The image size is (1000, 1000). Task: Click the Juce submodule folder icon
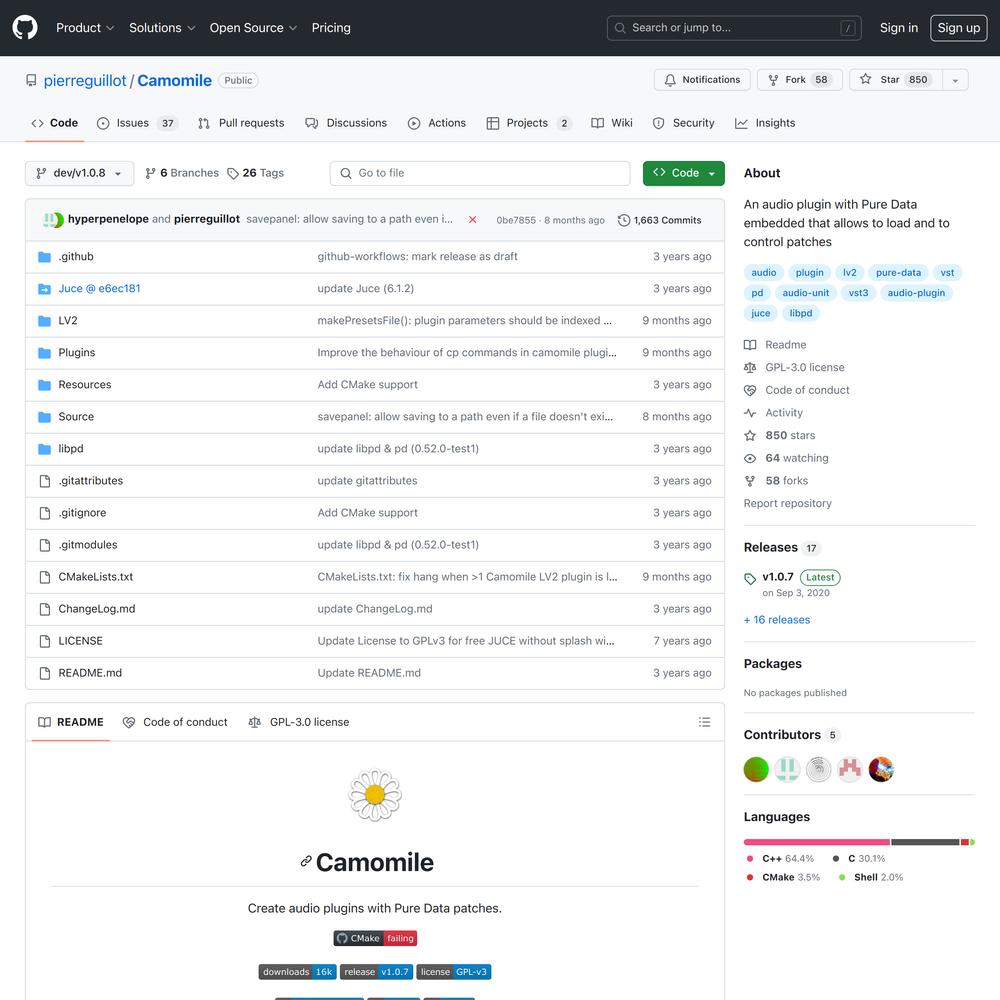click(44, 288)
